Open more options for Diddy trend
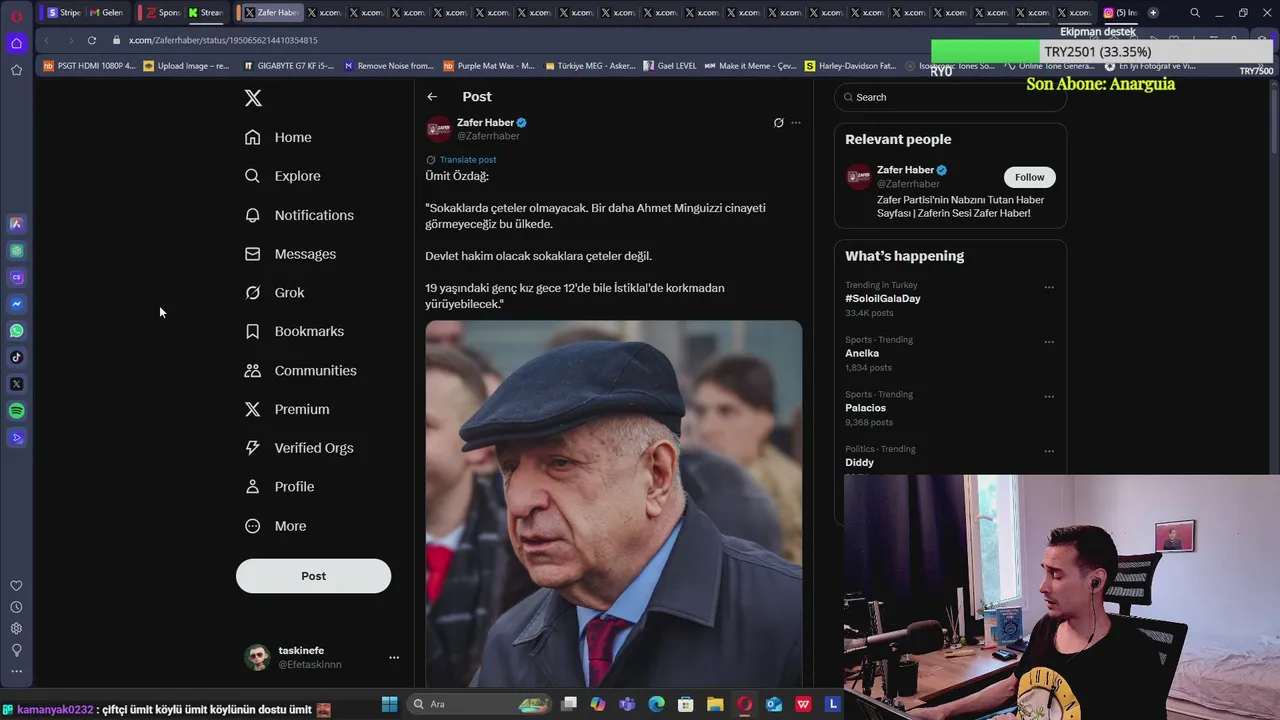 [x=1049, y=451]
